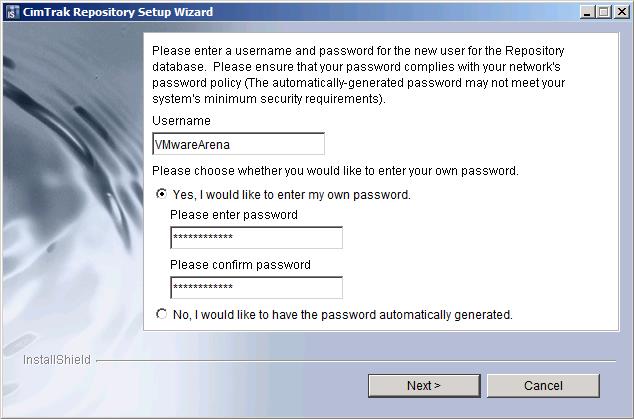Focus the 'Please enter password' field
The height and width of the screenshot is (419, 634).
256,238
